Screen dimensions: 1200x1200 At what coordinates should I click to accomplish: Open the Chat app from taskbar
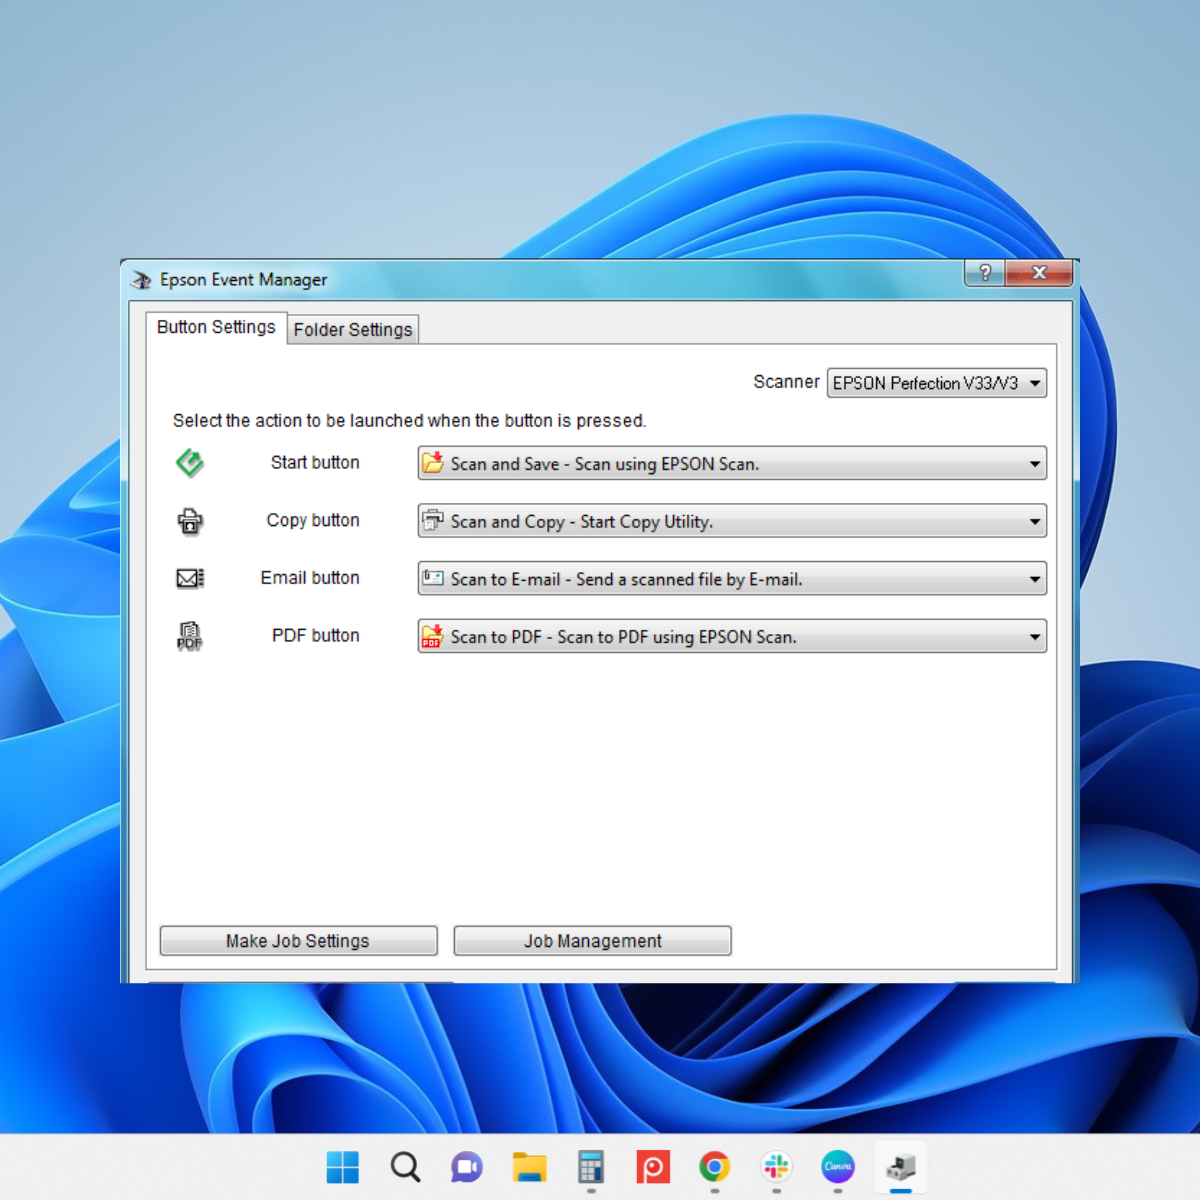coord(467,1167)
